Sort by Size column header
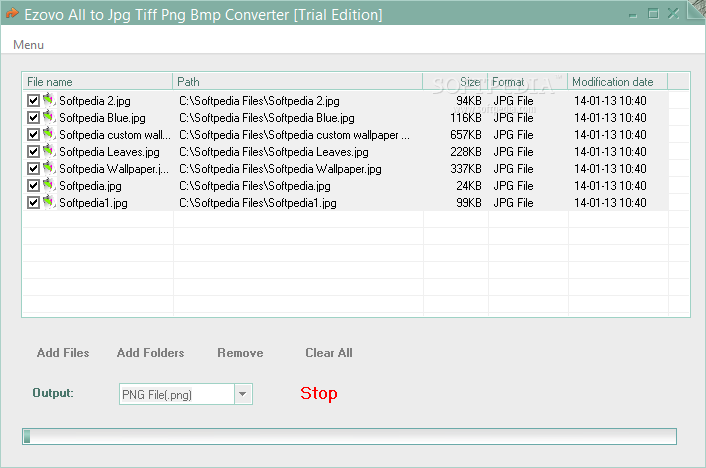This screenshot has height=468, width=706. click(x=455, y=82)
